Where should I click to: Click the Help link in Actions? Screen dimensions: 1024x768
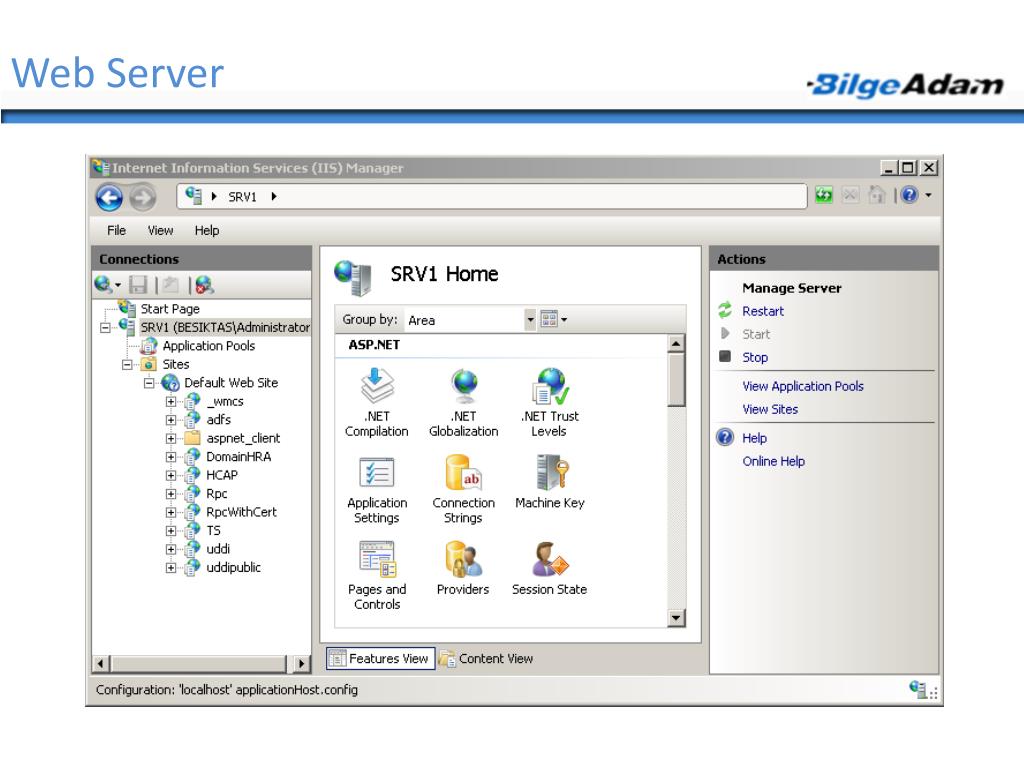[754, 438]
